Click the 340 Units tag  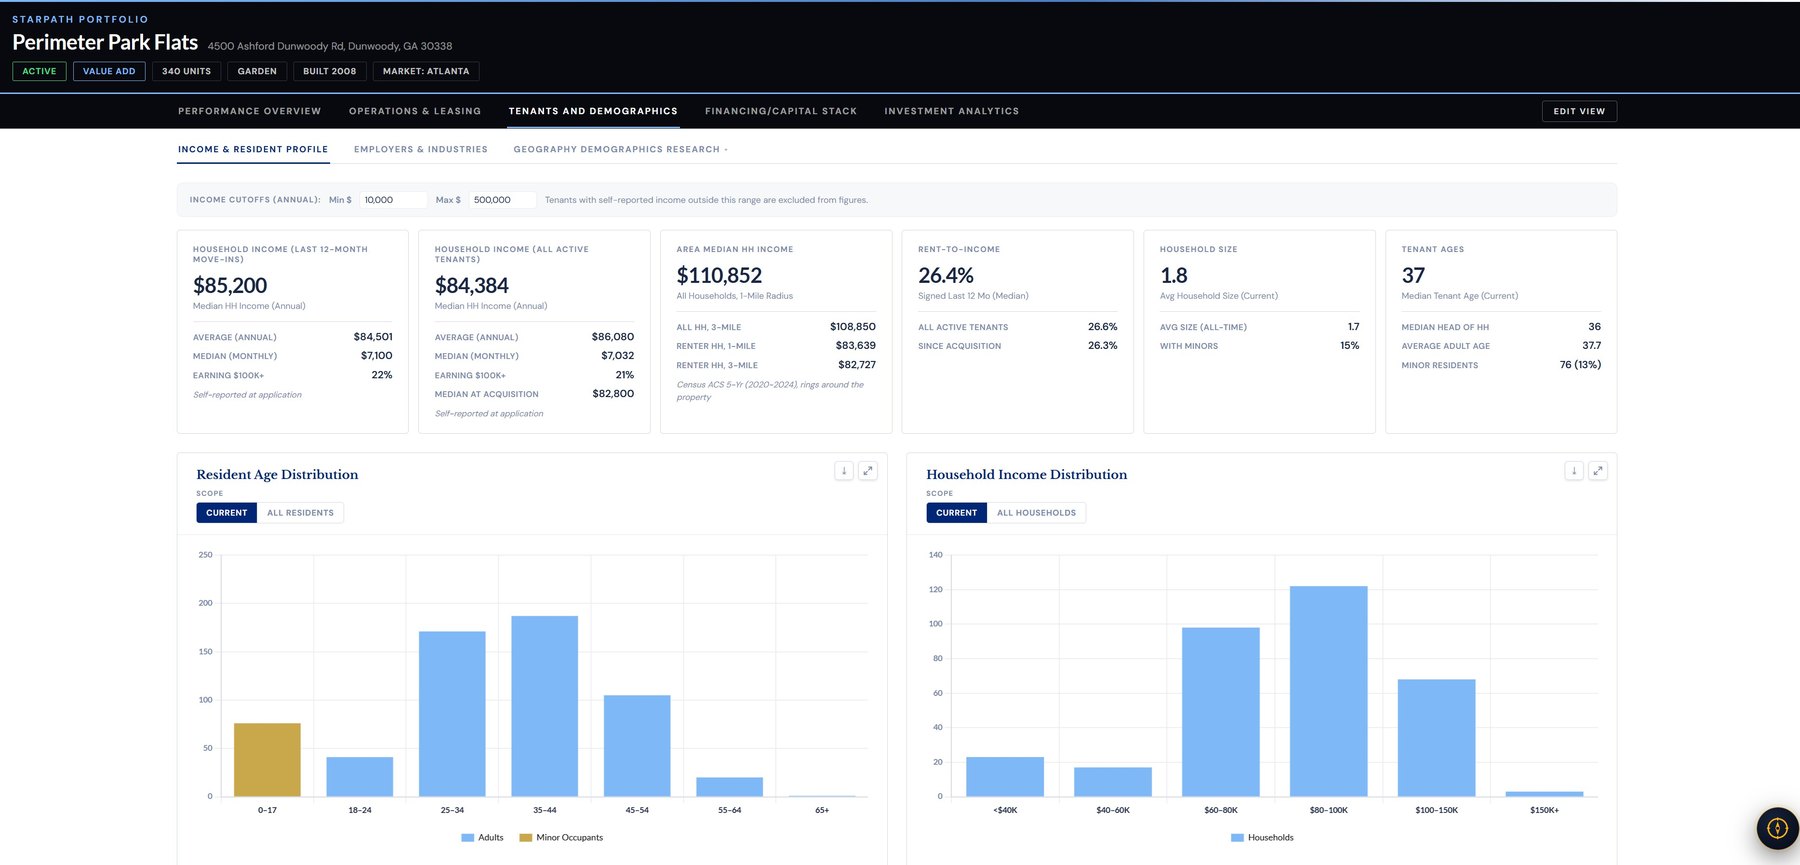tap(187, 71)
